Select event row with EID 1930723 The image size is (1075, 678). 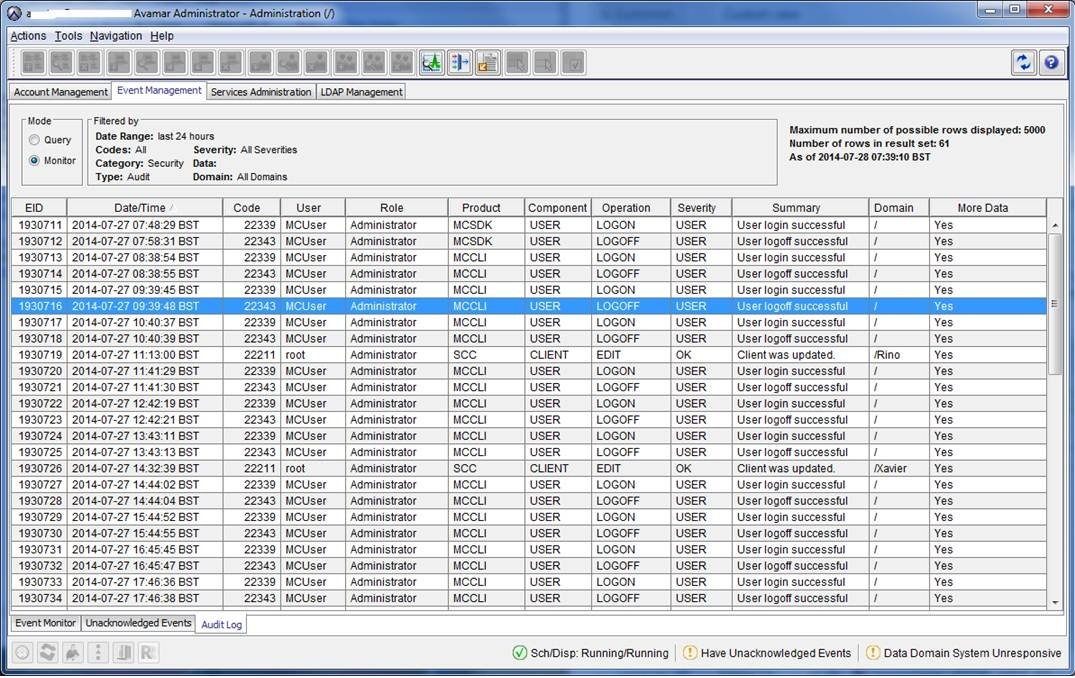[529, 420]
